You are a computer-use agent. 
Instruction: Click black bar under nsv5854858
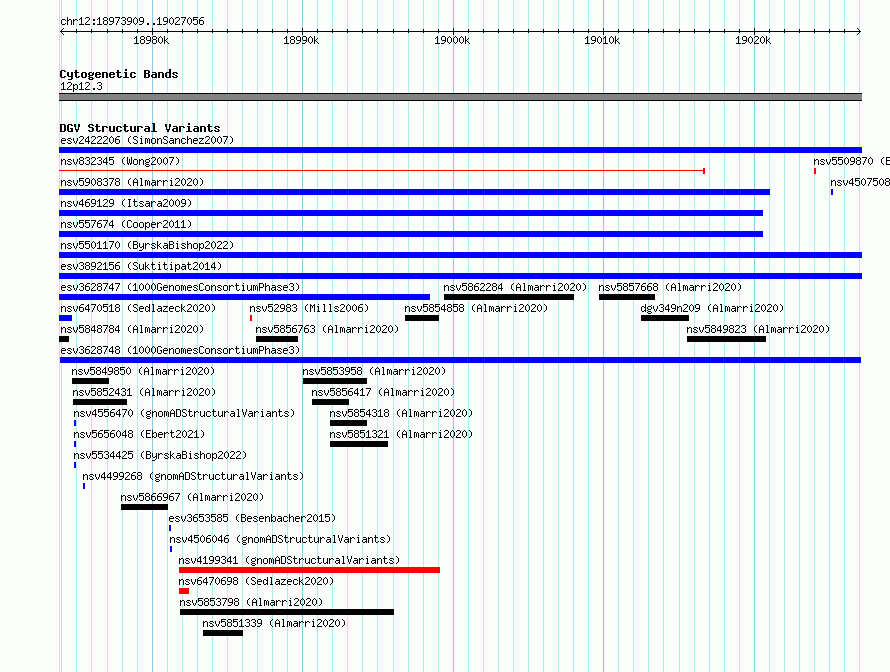point(422,318)
